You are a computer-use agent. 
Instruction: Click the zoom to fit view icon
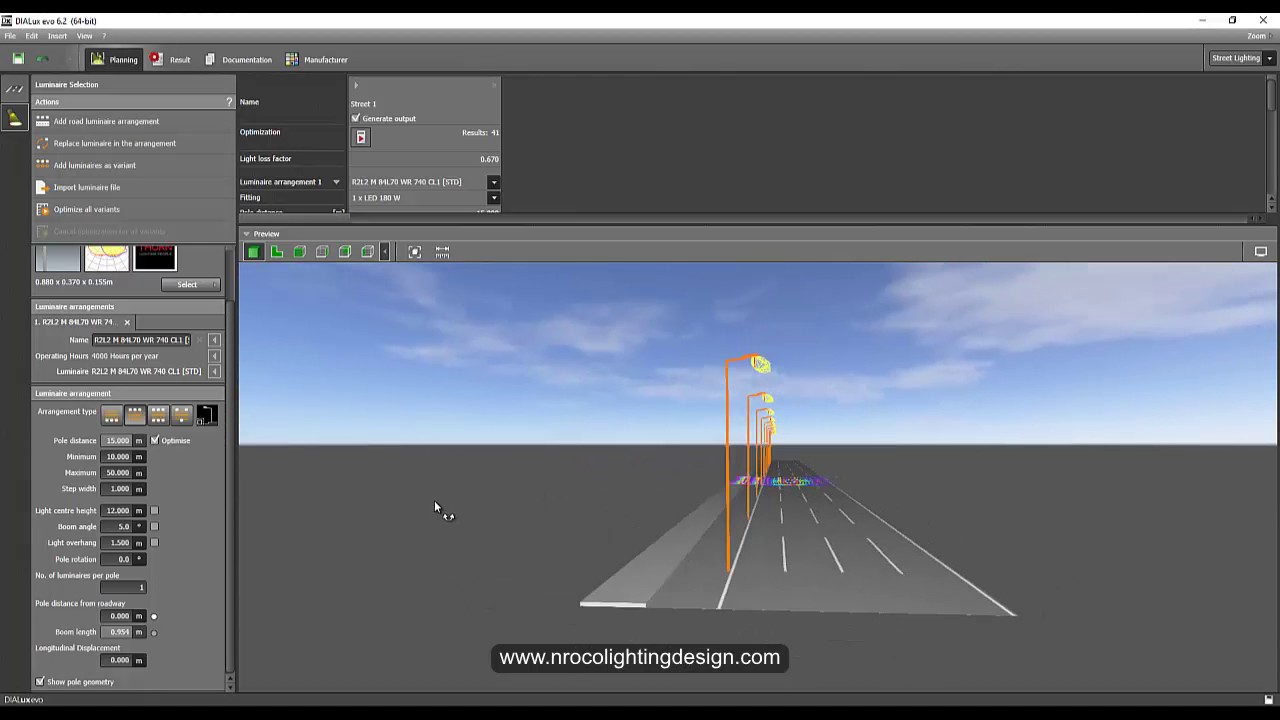[x=415, y=252]
